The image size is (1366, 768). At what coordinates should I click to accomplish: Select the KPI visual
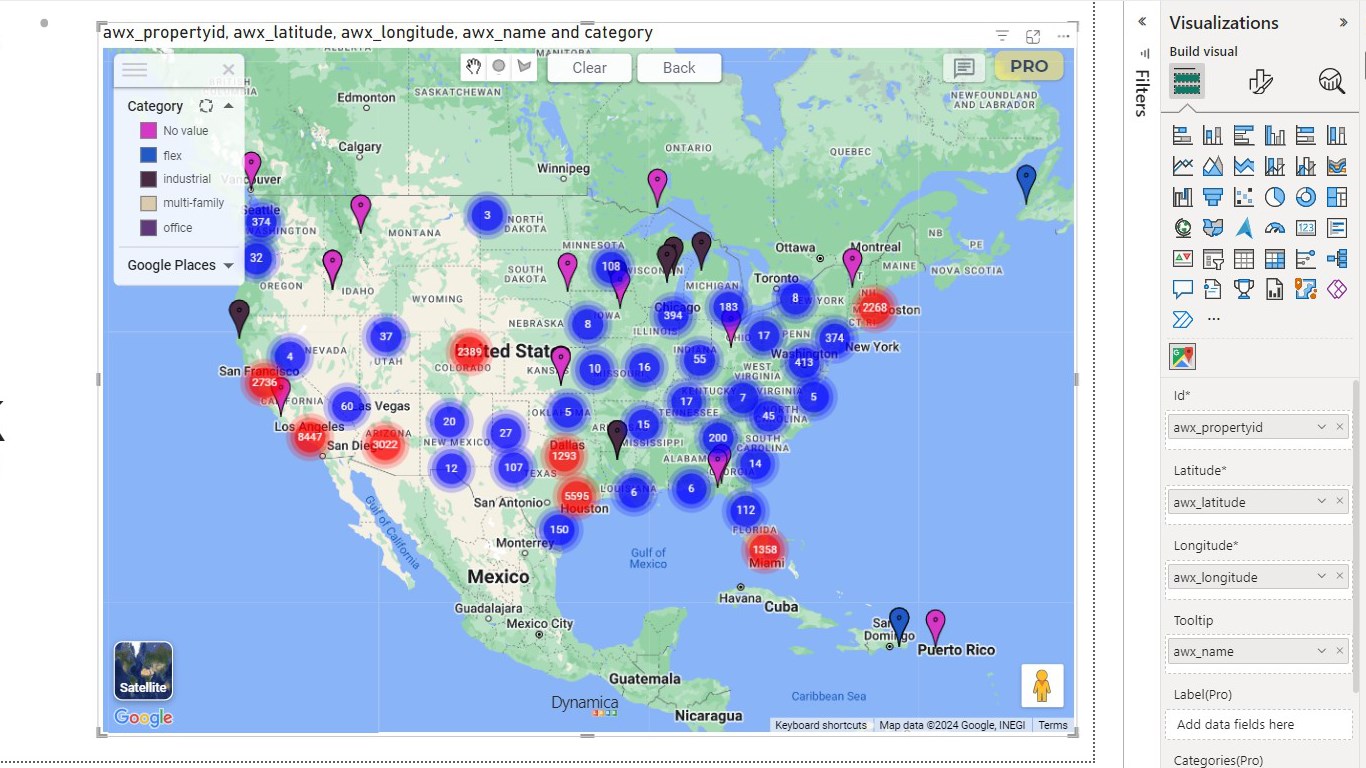click(x=1182, y=259)
